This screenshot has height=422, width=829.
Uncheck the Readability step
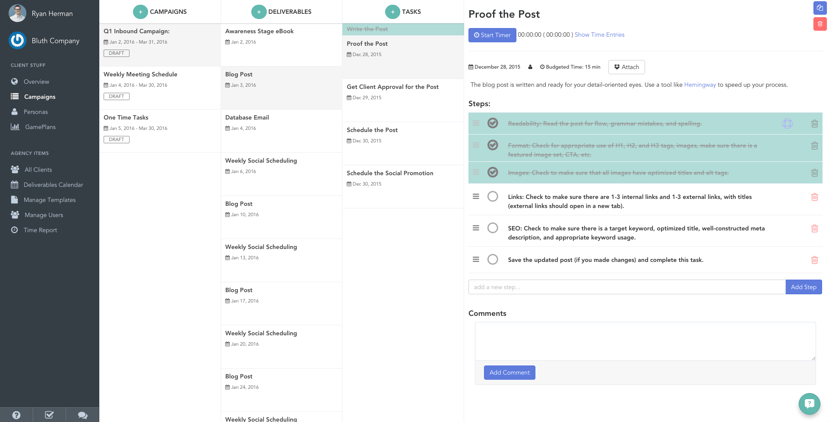pyautogui.click(x=493, y=123)
